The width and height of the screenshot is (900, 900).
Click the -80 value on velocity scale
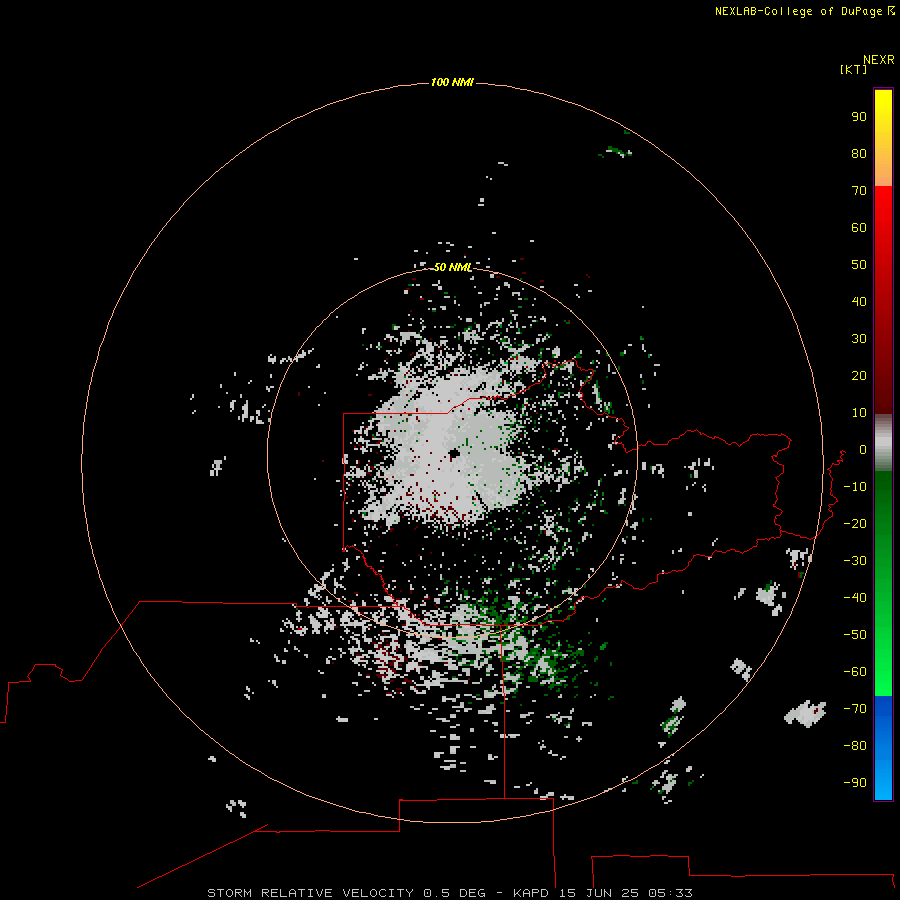(x=855, y=746)
